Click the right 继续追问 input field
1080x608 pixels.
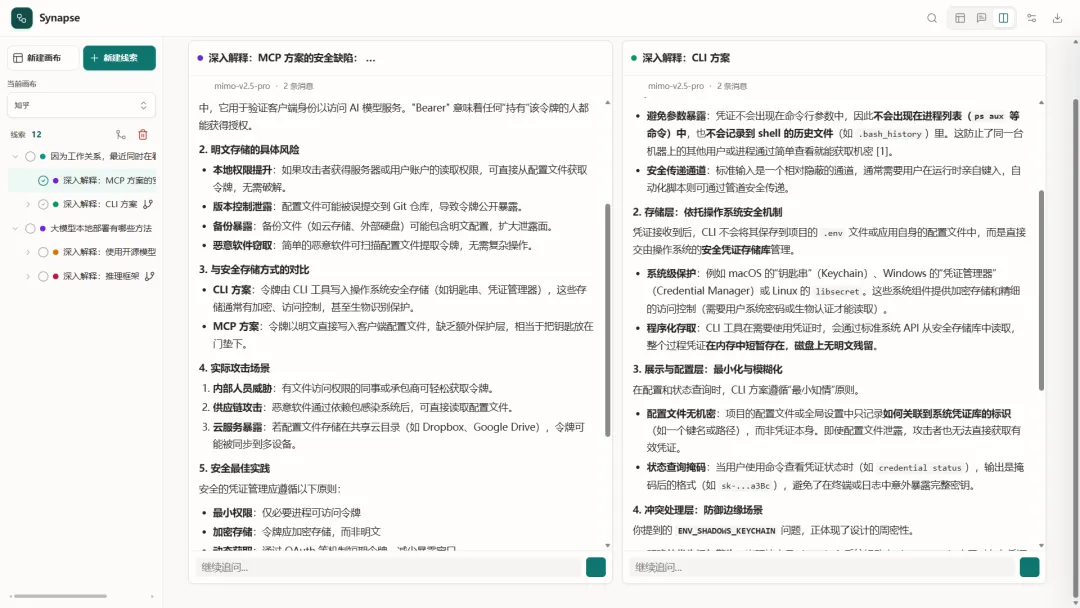pos(823,567)
